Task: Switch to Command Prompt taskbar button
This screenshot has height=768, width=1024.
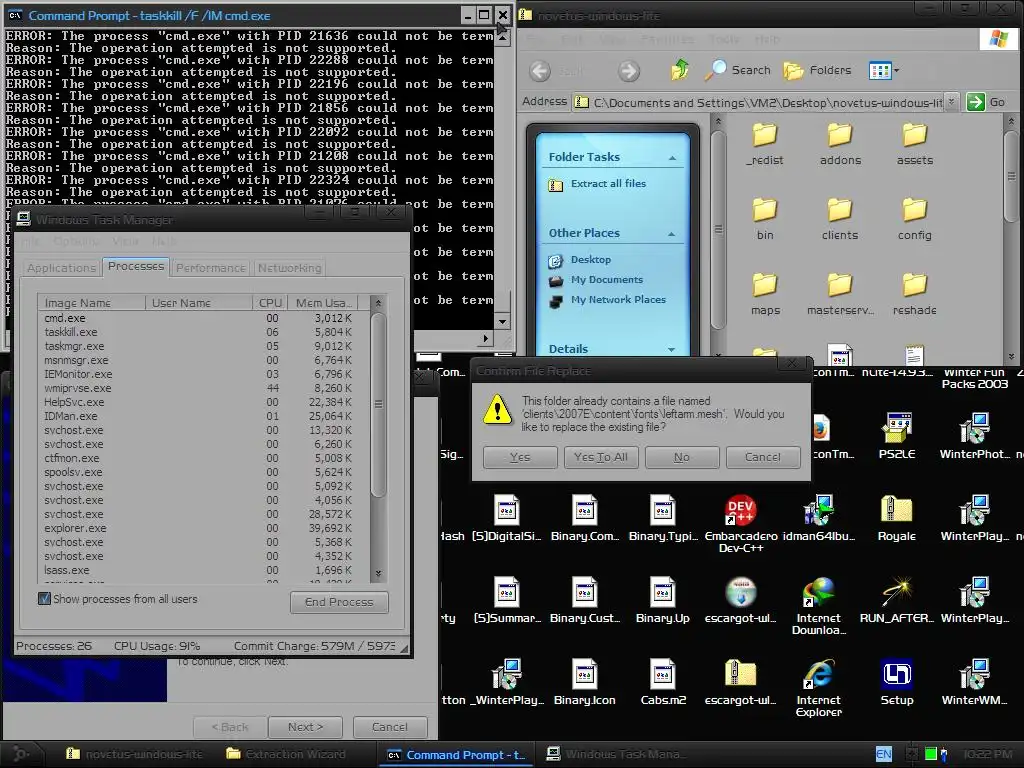Action: point(456,754)
